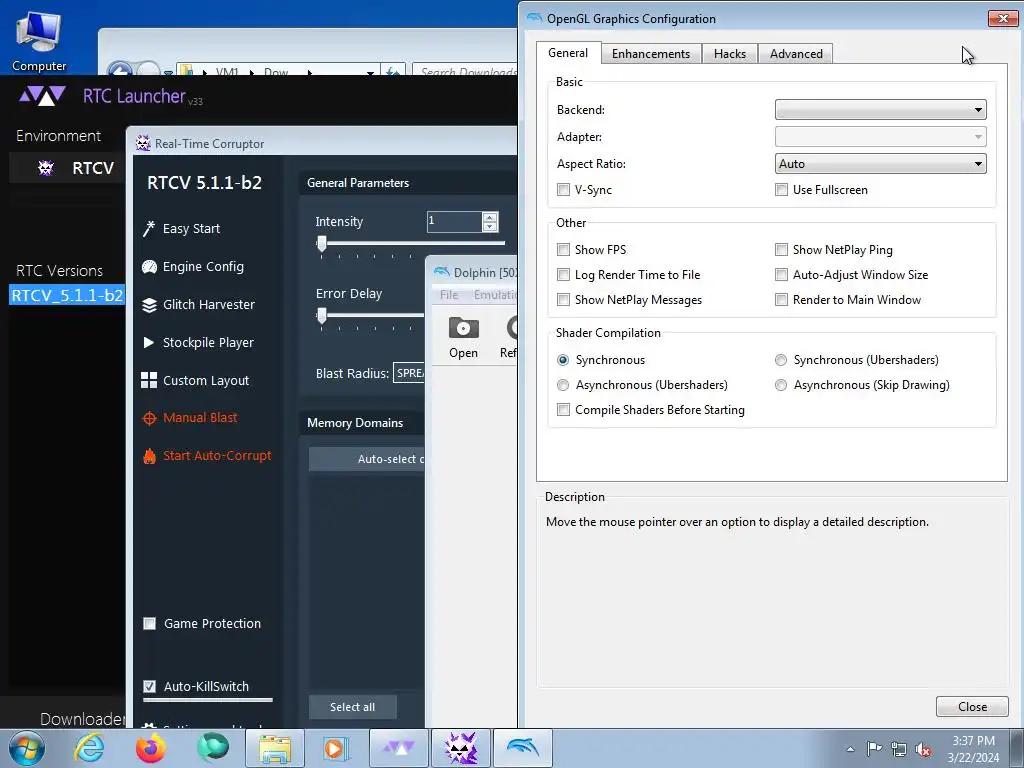Open Computer desktop icon
This screenshot has width=1024, height=768.
click(39, 40)
